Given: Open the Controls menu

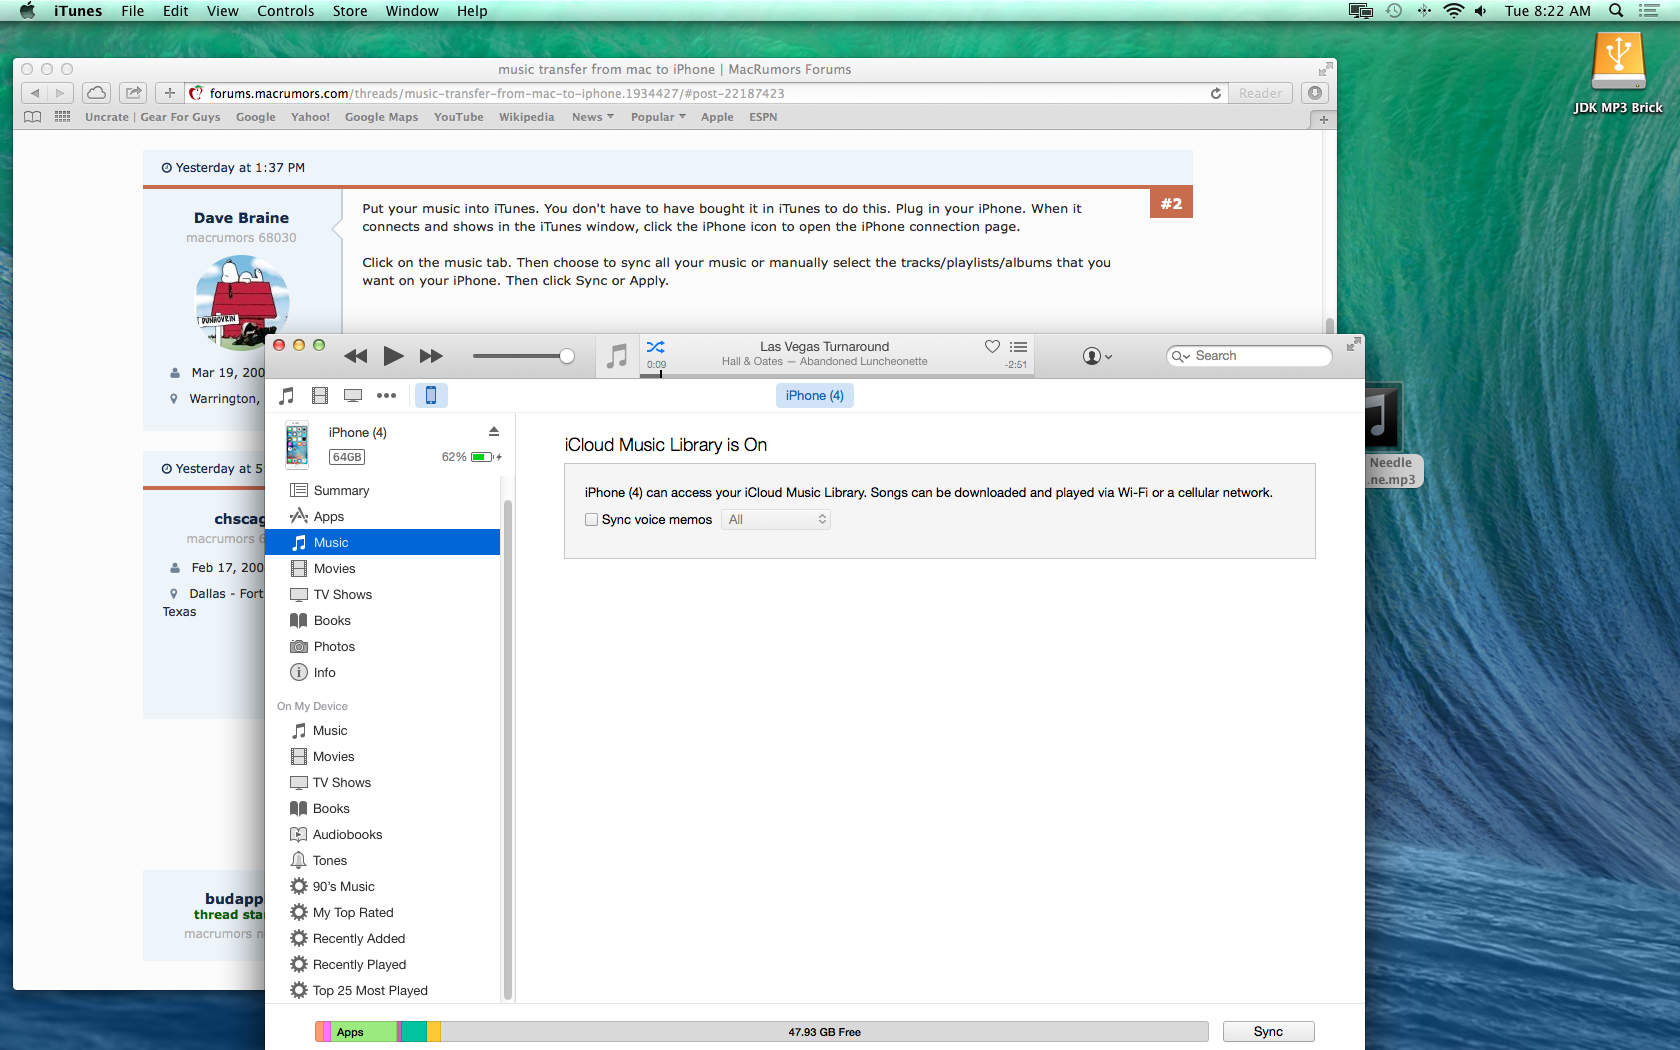Looking at the screenshot, I should 285,11.
